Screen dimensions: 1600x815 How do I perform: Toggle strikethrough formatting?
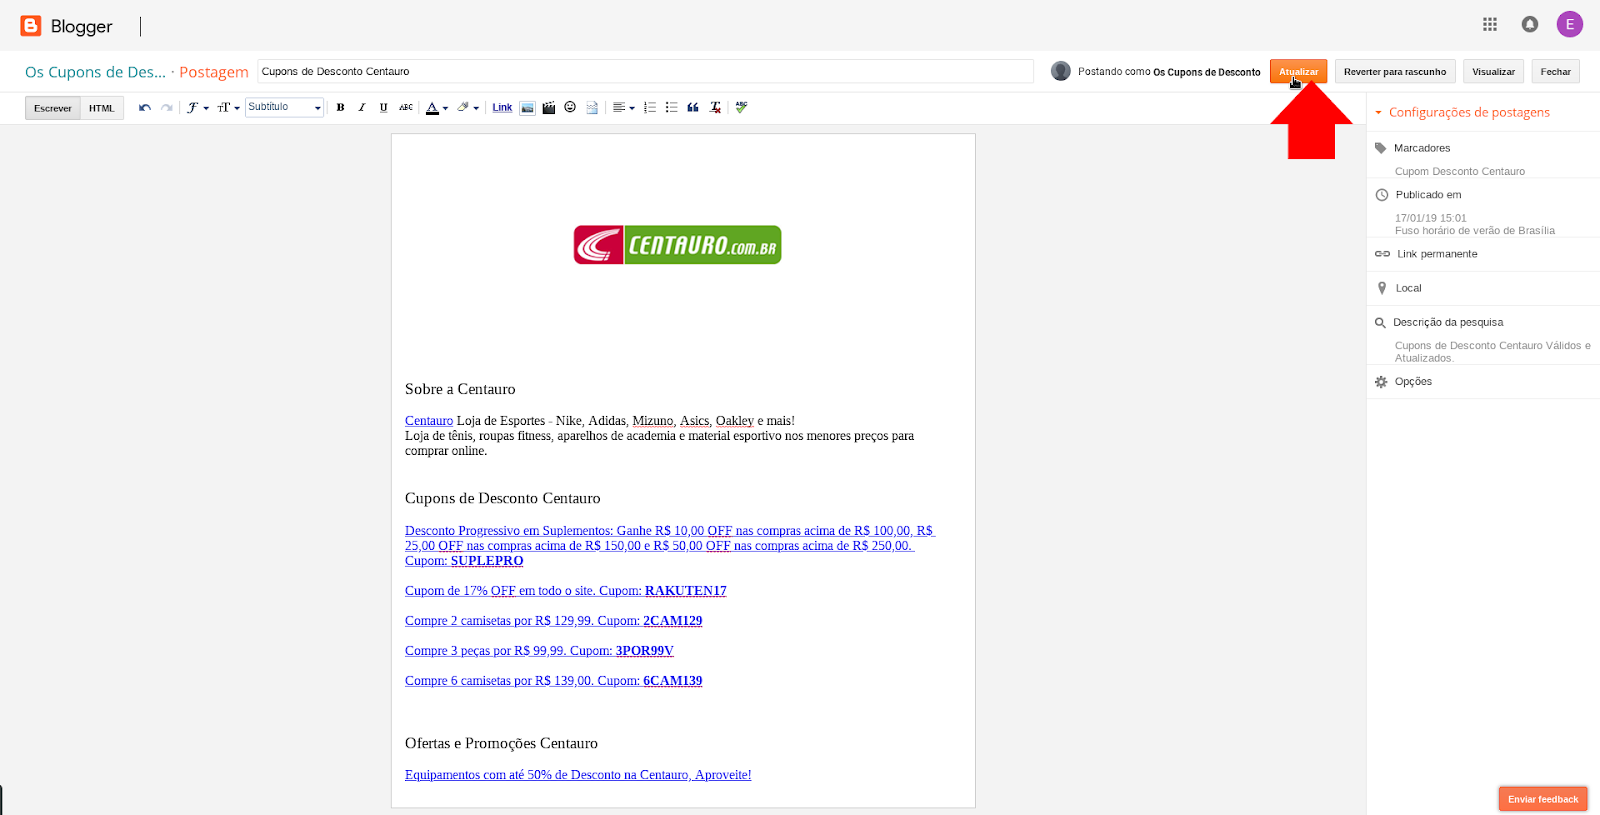click(x=406, y=108)
